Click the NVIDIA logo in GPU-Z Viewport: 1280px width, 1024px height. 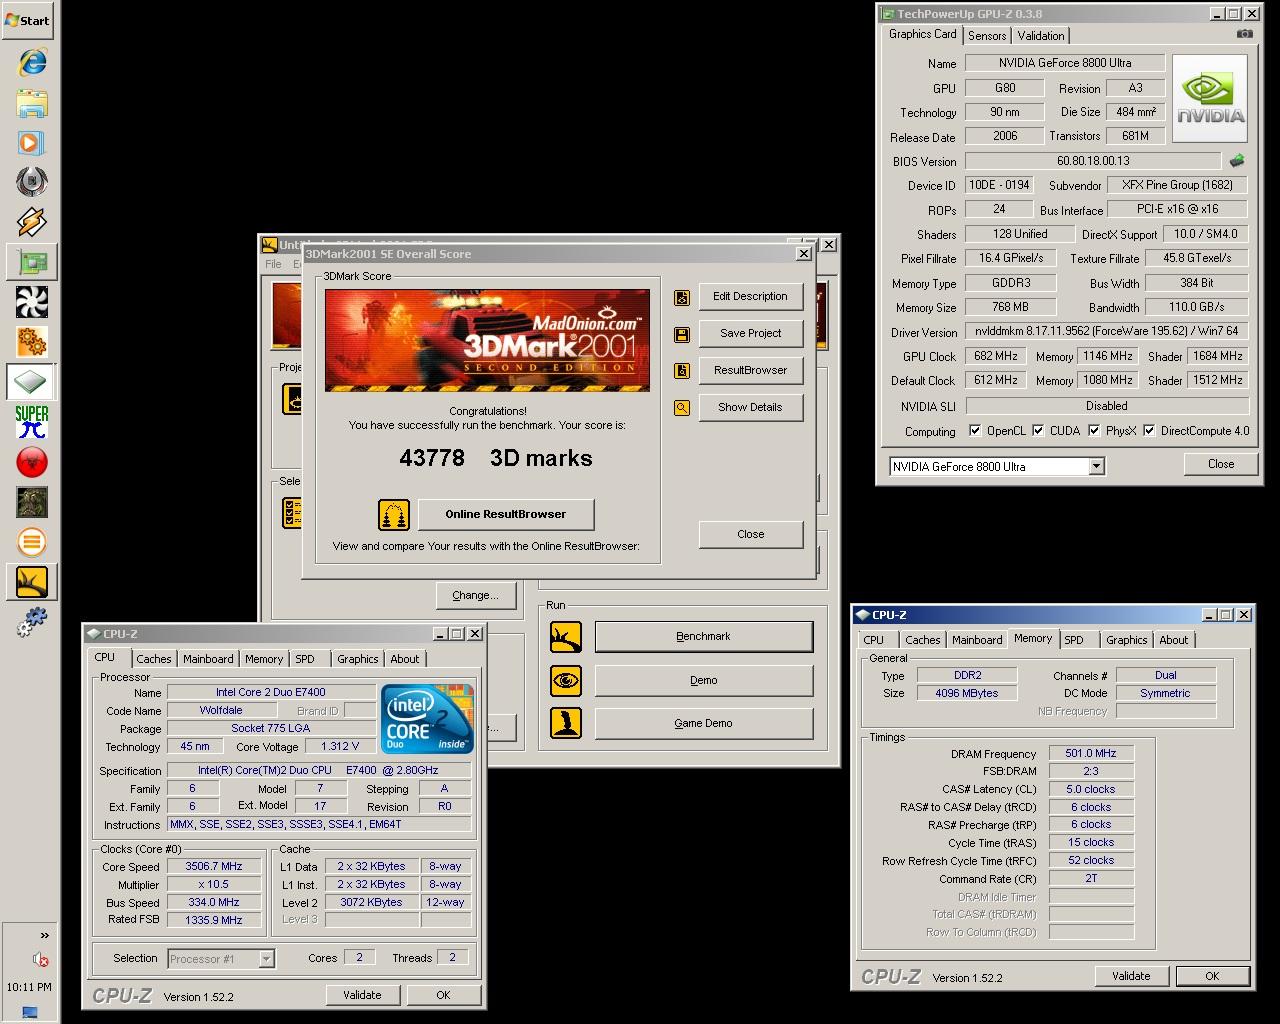1210,99
